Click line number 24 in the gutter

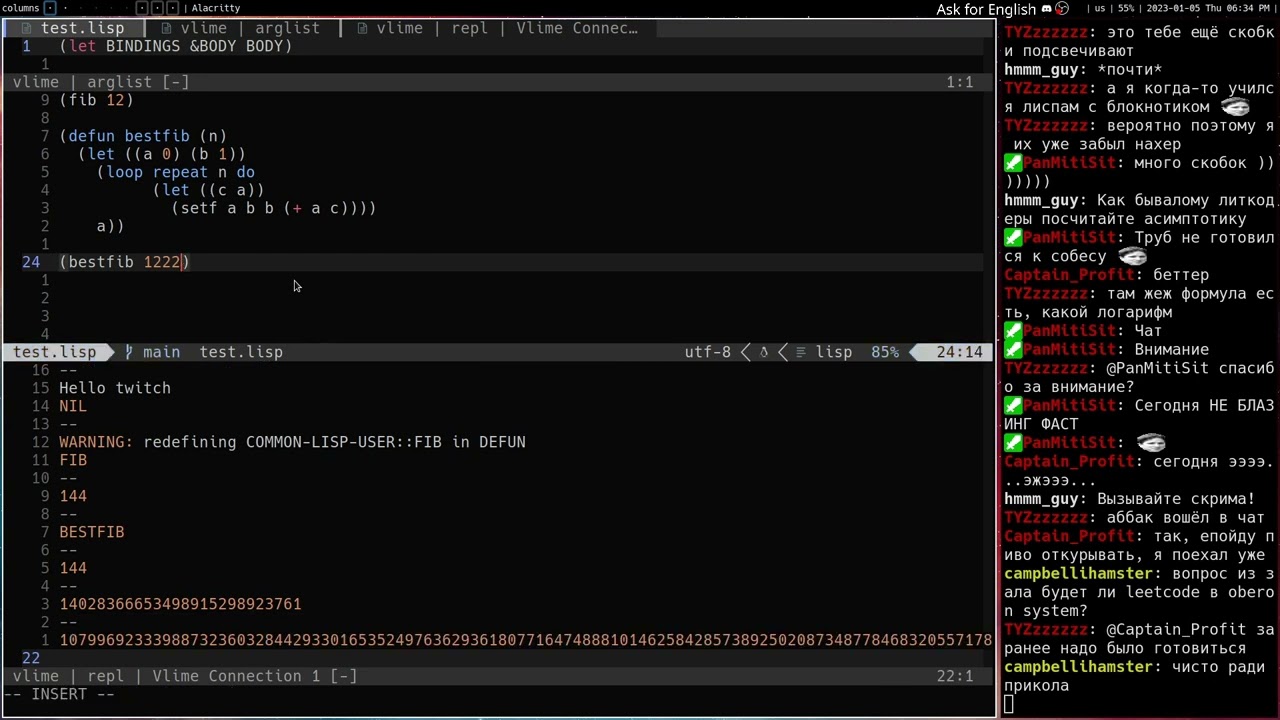31,262
